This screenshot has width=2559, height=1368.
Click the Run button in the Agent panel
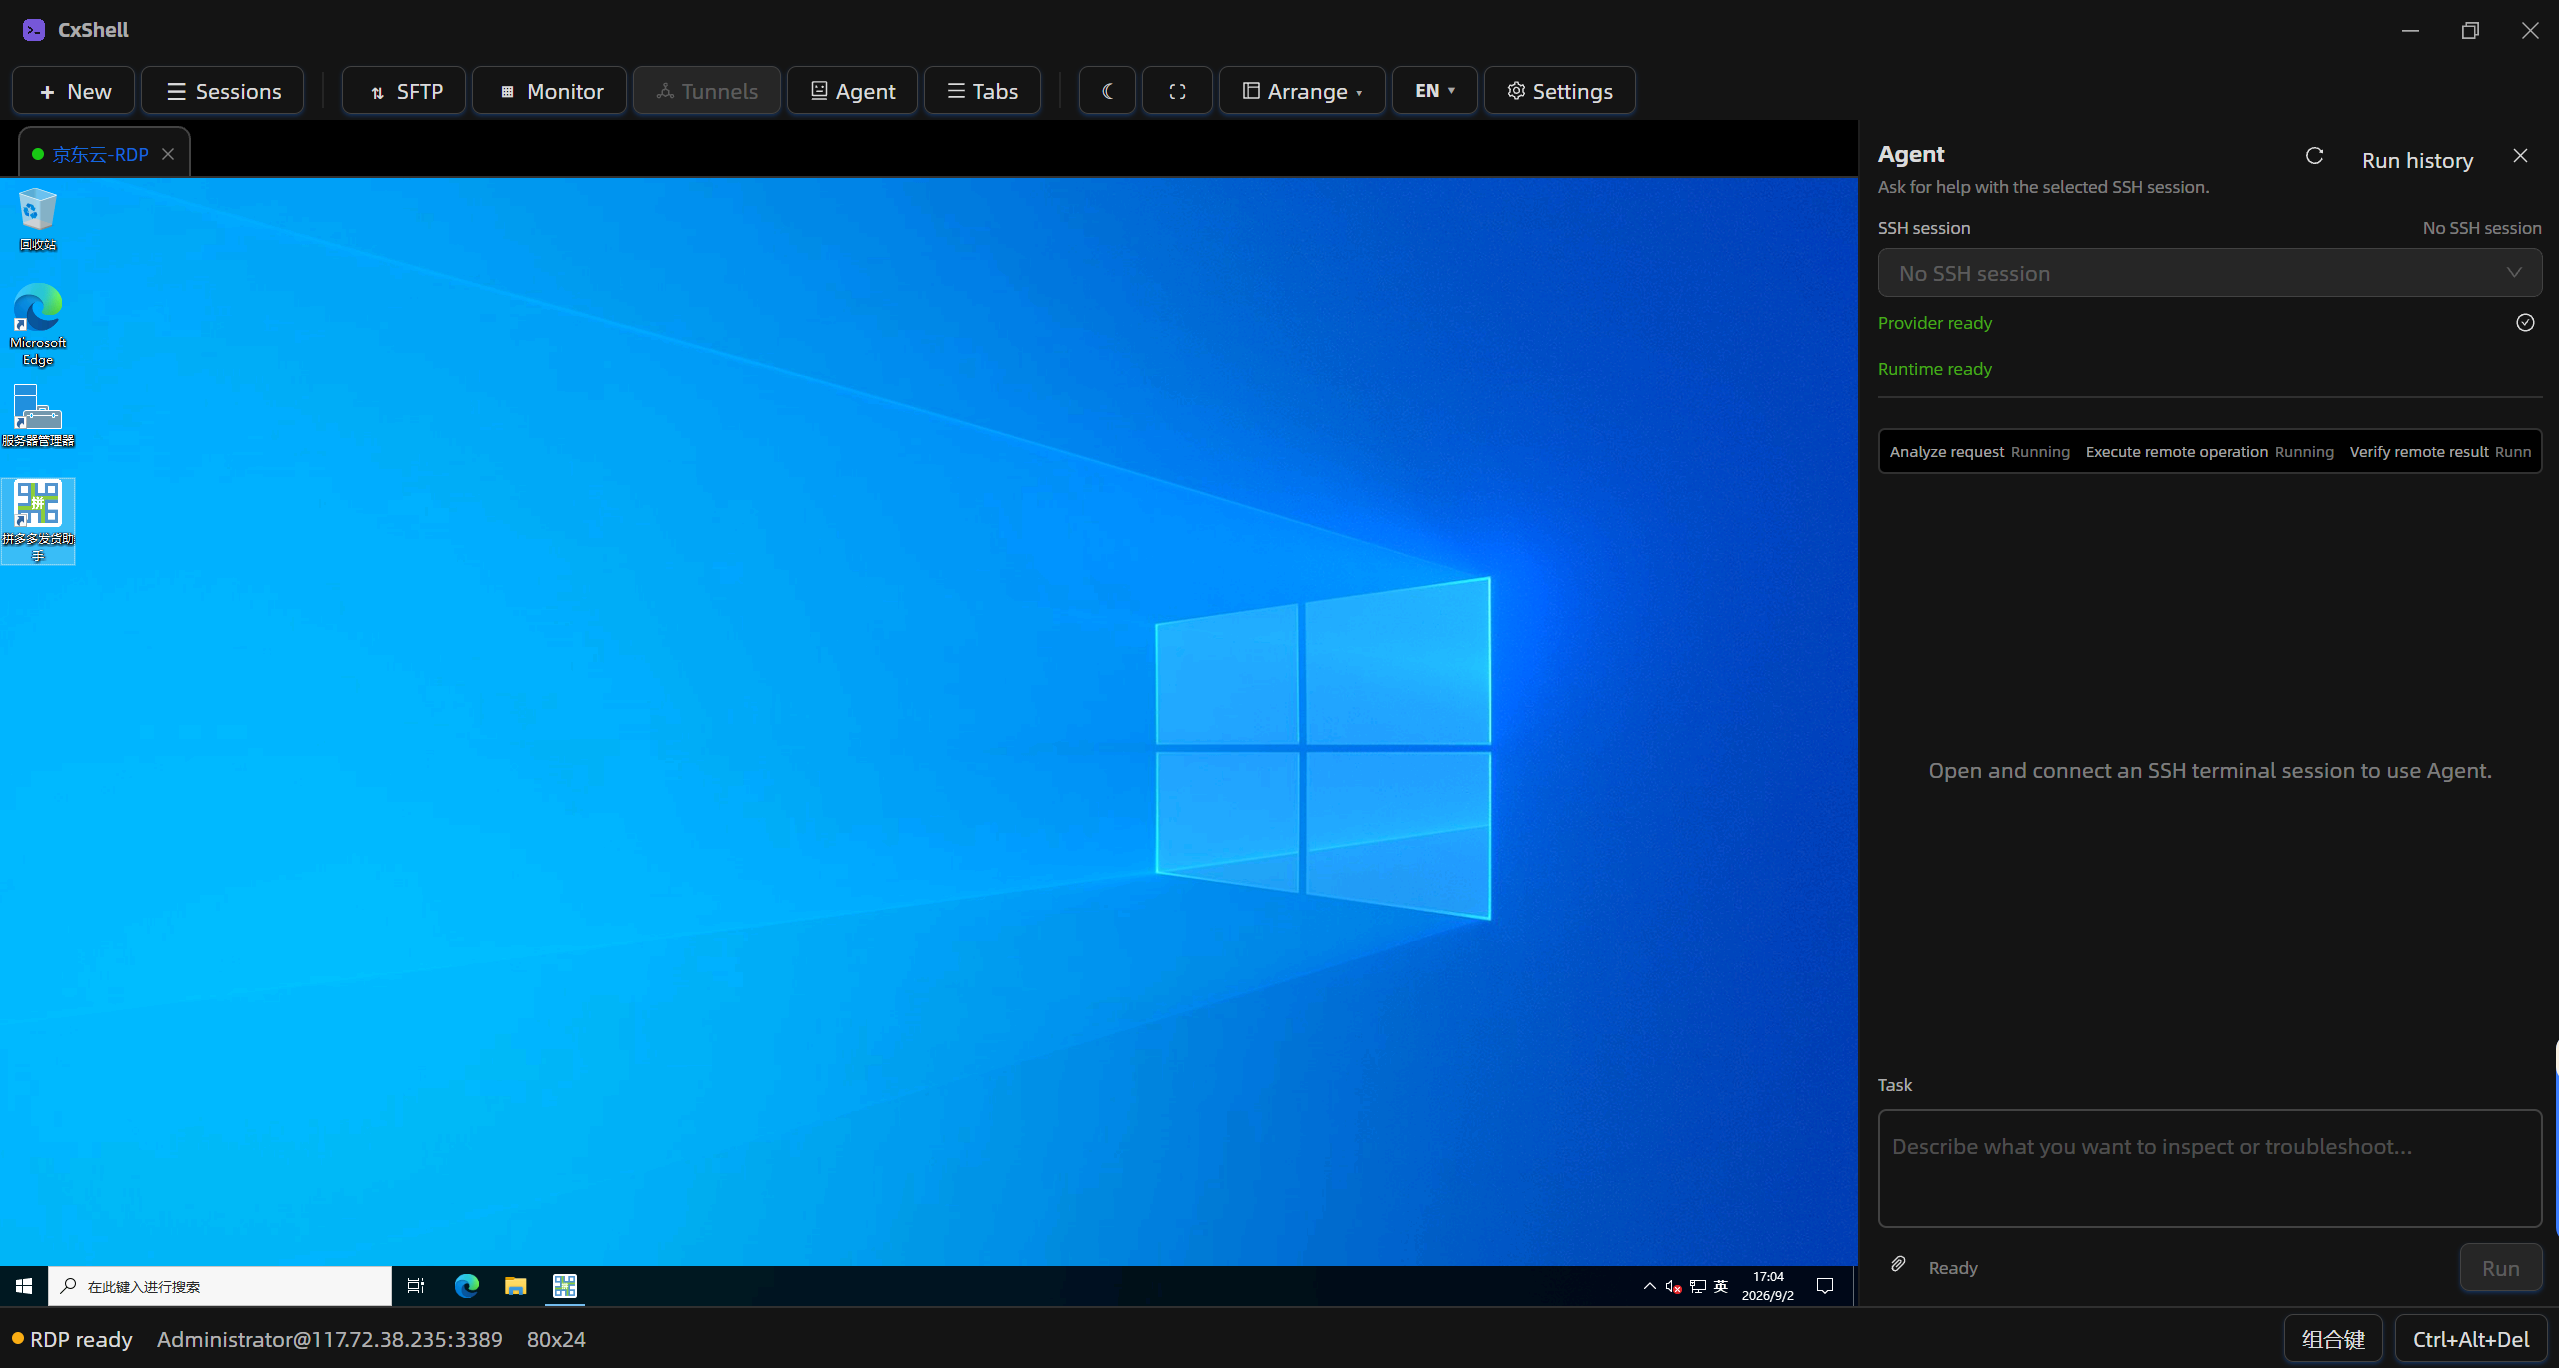pyautogui.click(x=2500, y=1268)
